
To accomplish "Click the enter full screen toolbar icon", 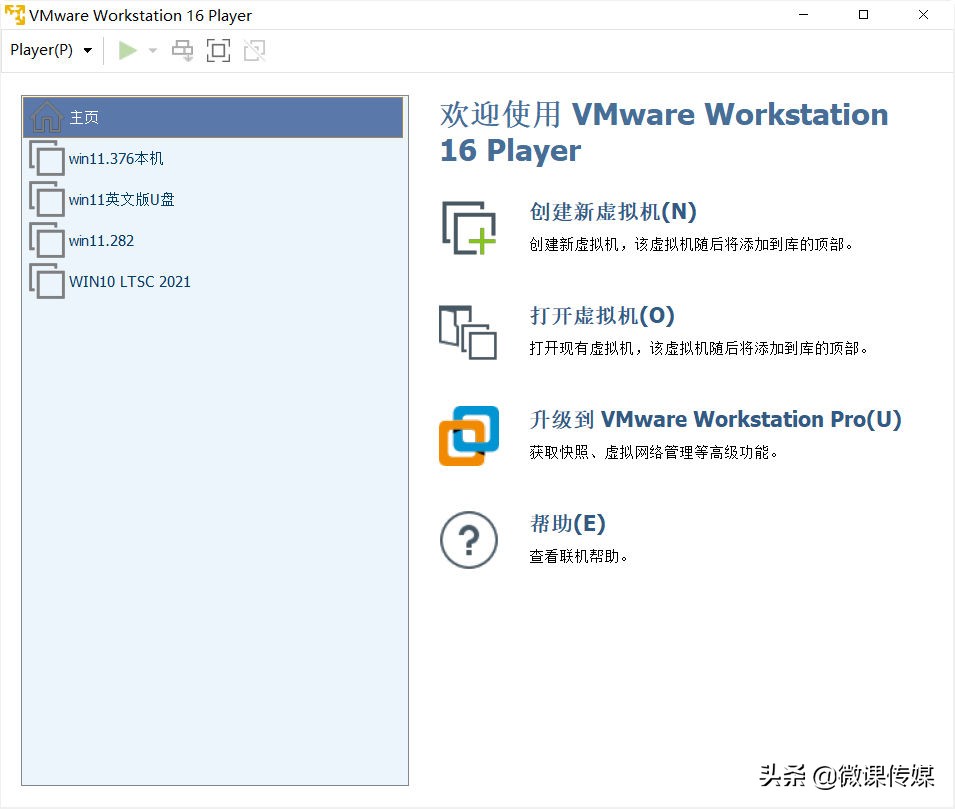I will [x=218, y=51].
